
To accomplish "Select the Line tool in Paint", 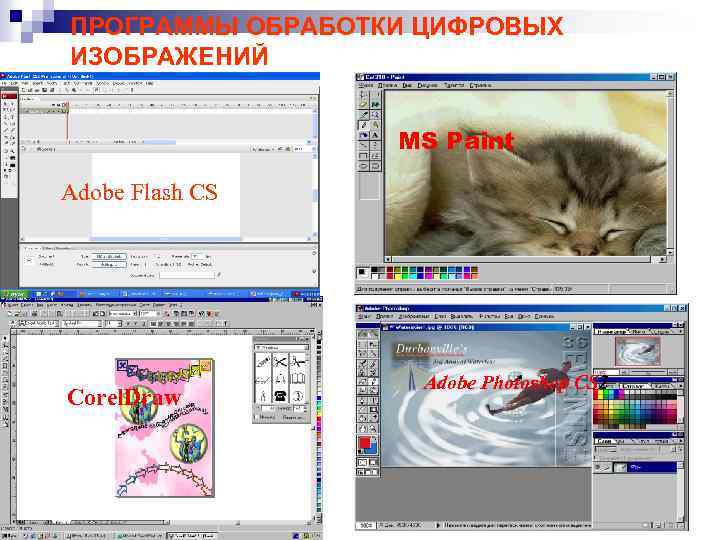I will pyautogui.click(x=364, y=146).
